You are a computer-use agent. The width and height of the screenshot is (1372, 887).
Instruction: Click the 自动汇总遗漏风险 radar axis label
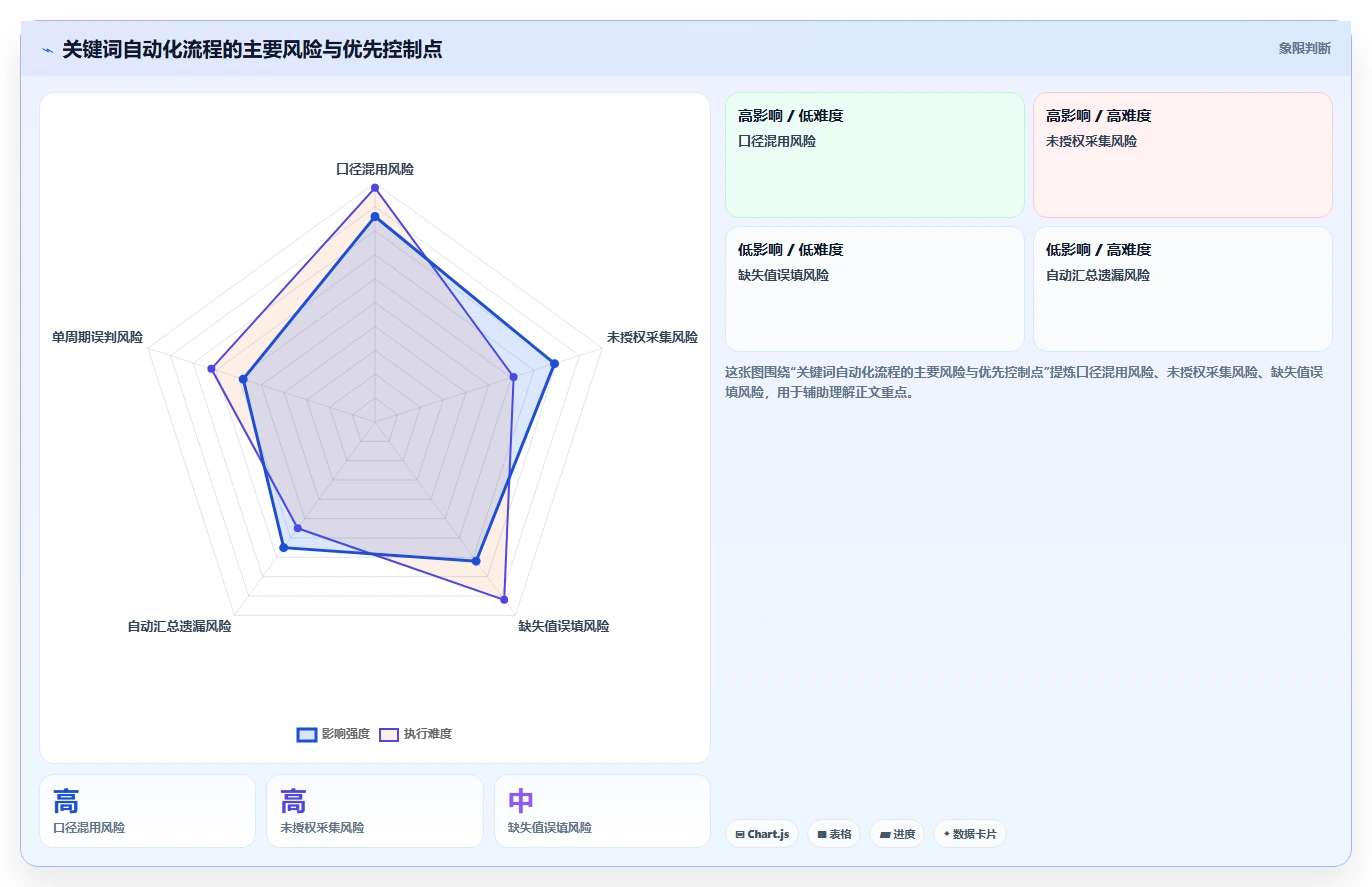pyautogui.click(x=179, y=626)
